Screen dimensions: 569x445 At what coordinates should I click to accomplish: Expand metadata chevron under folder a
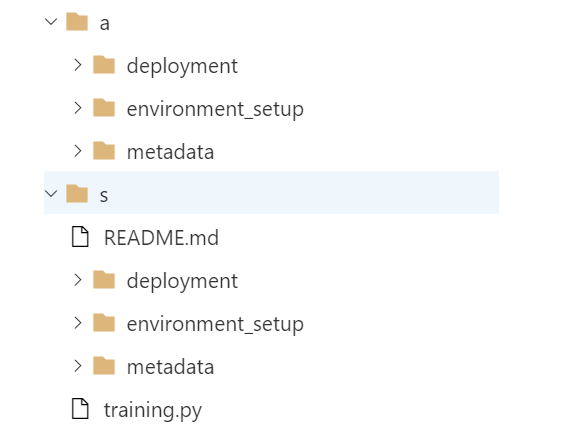(x=77, y=151)
